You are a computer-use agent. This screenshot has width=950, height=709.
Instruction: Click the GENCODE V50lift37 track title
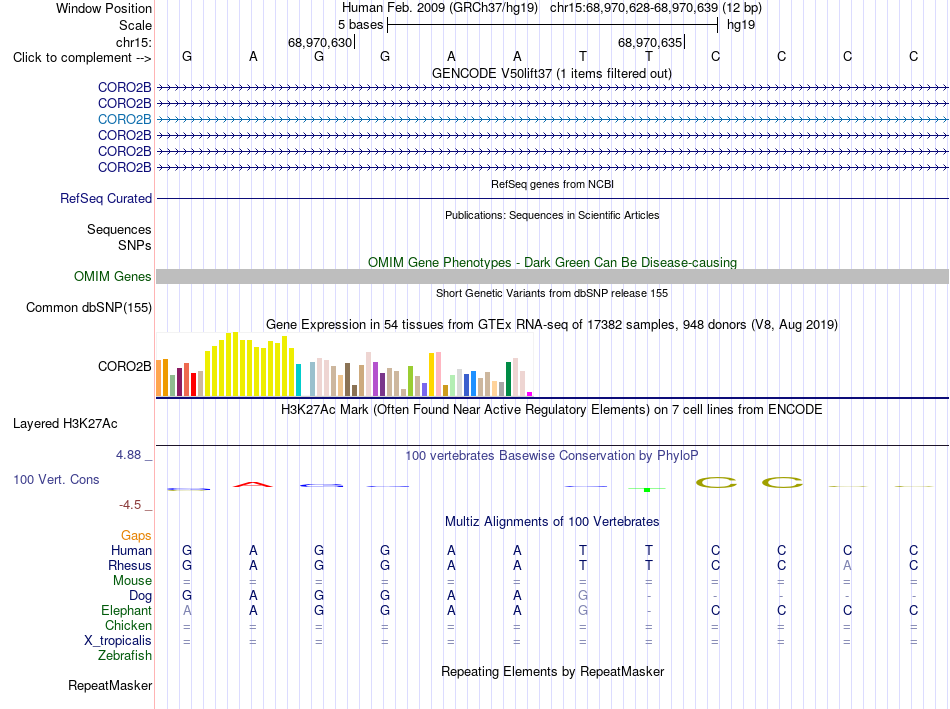click(551, 73)
